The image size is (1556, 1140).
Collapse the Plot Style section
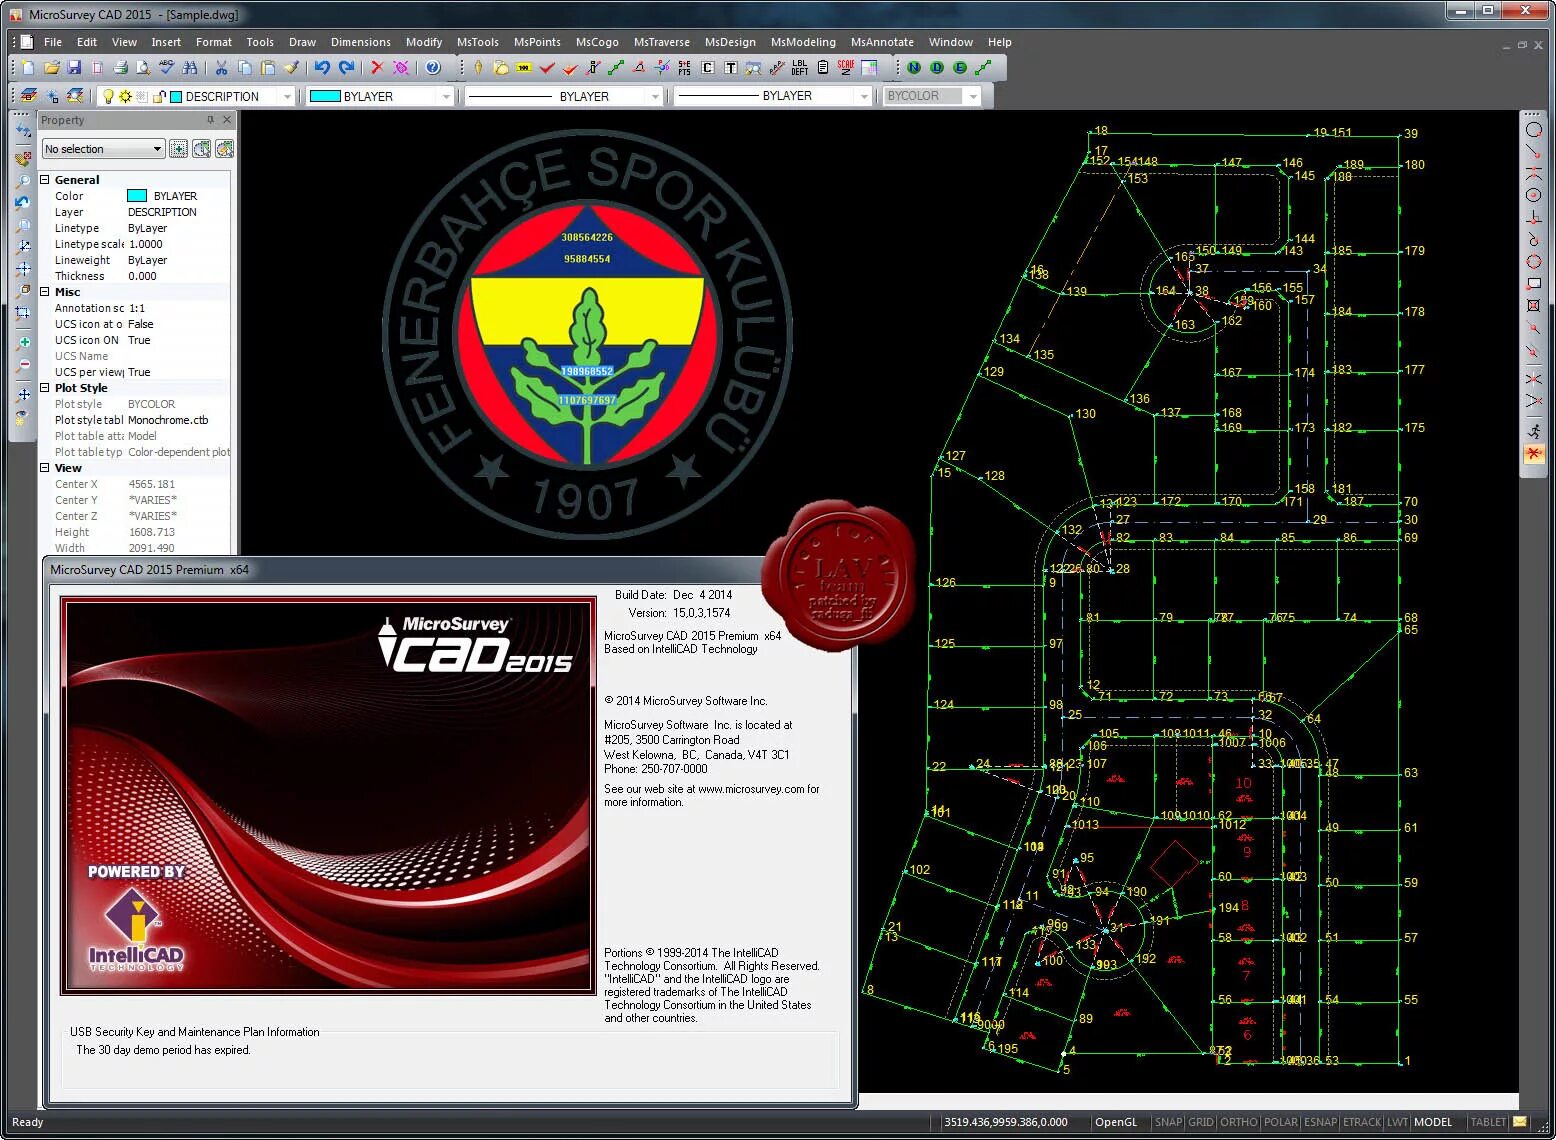click(44, 388)
